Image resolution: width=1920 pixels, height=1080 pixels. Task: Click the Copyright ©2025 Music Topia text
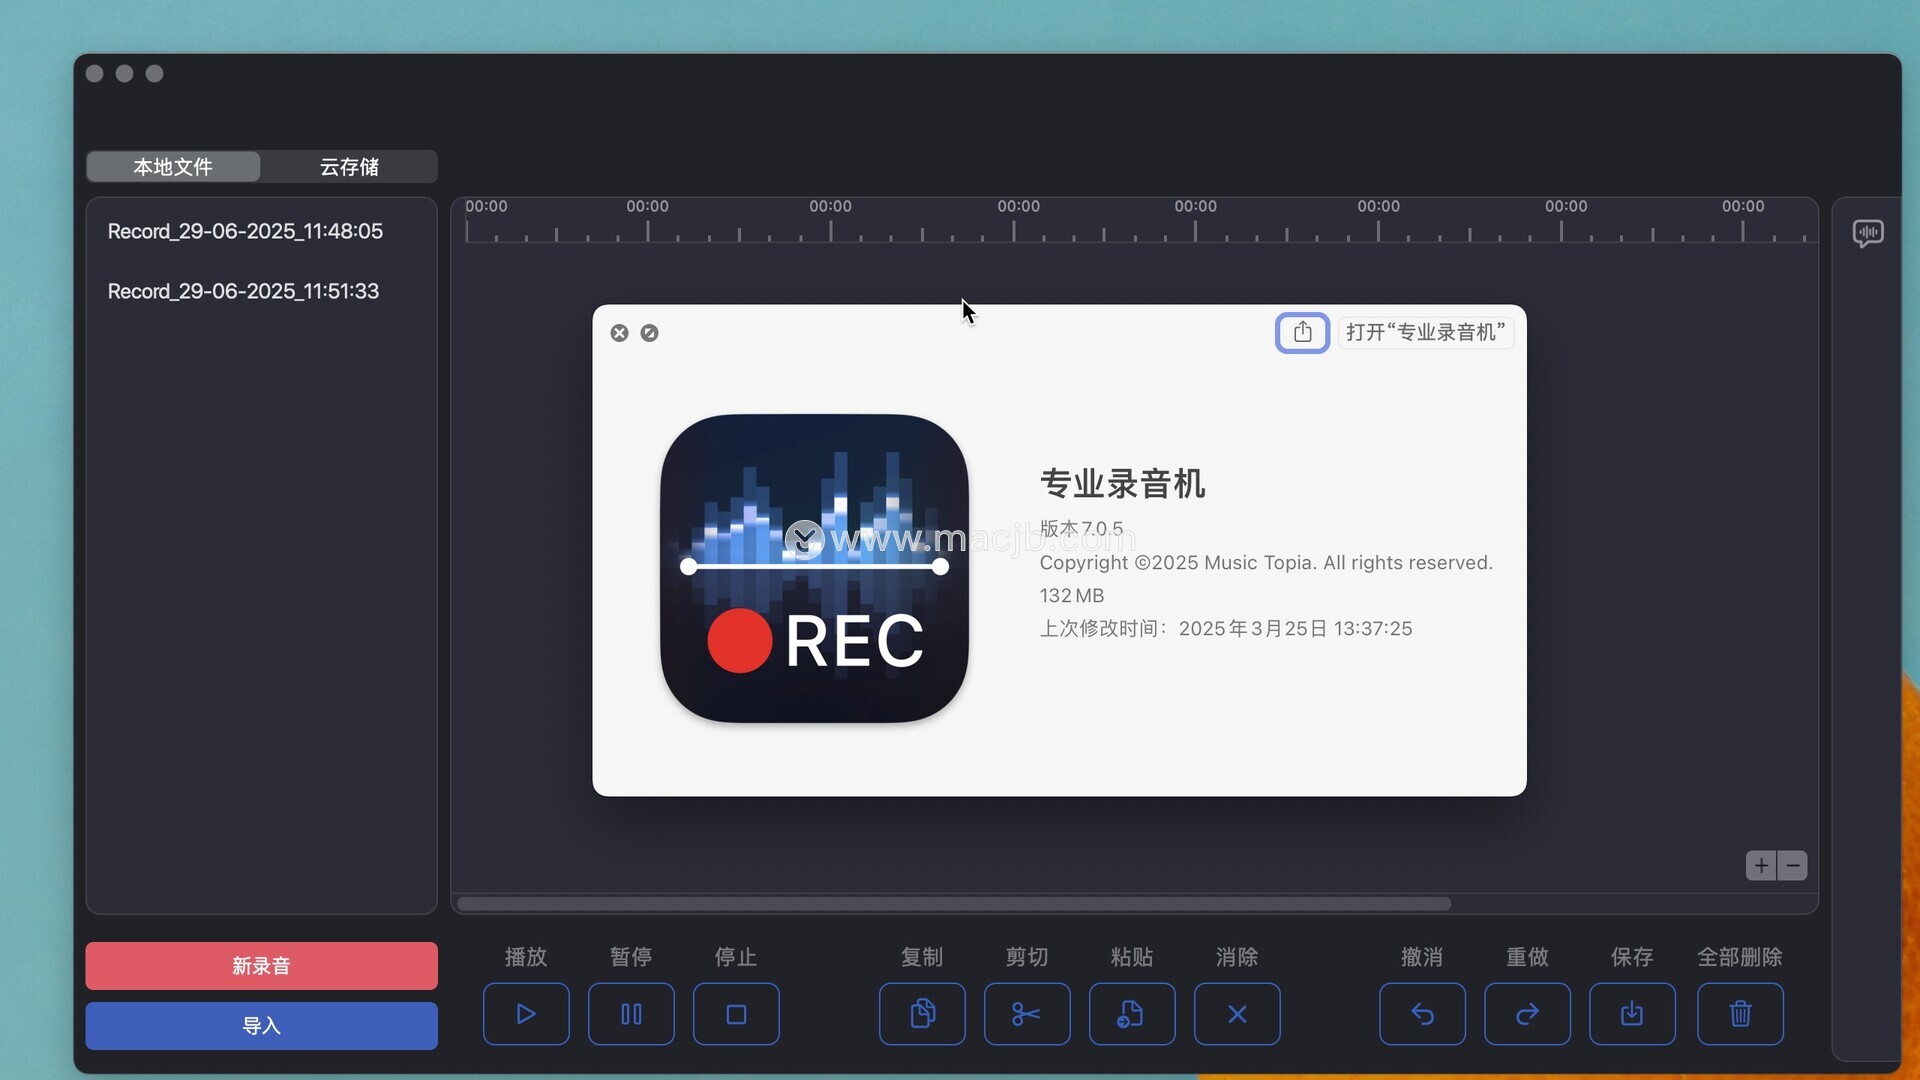tap(1266, 563)
